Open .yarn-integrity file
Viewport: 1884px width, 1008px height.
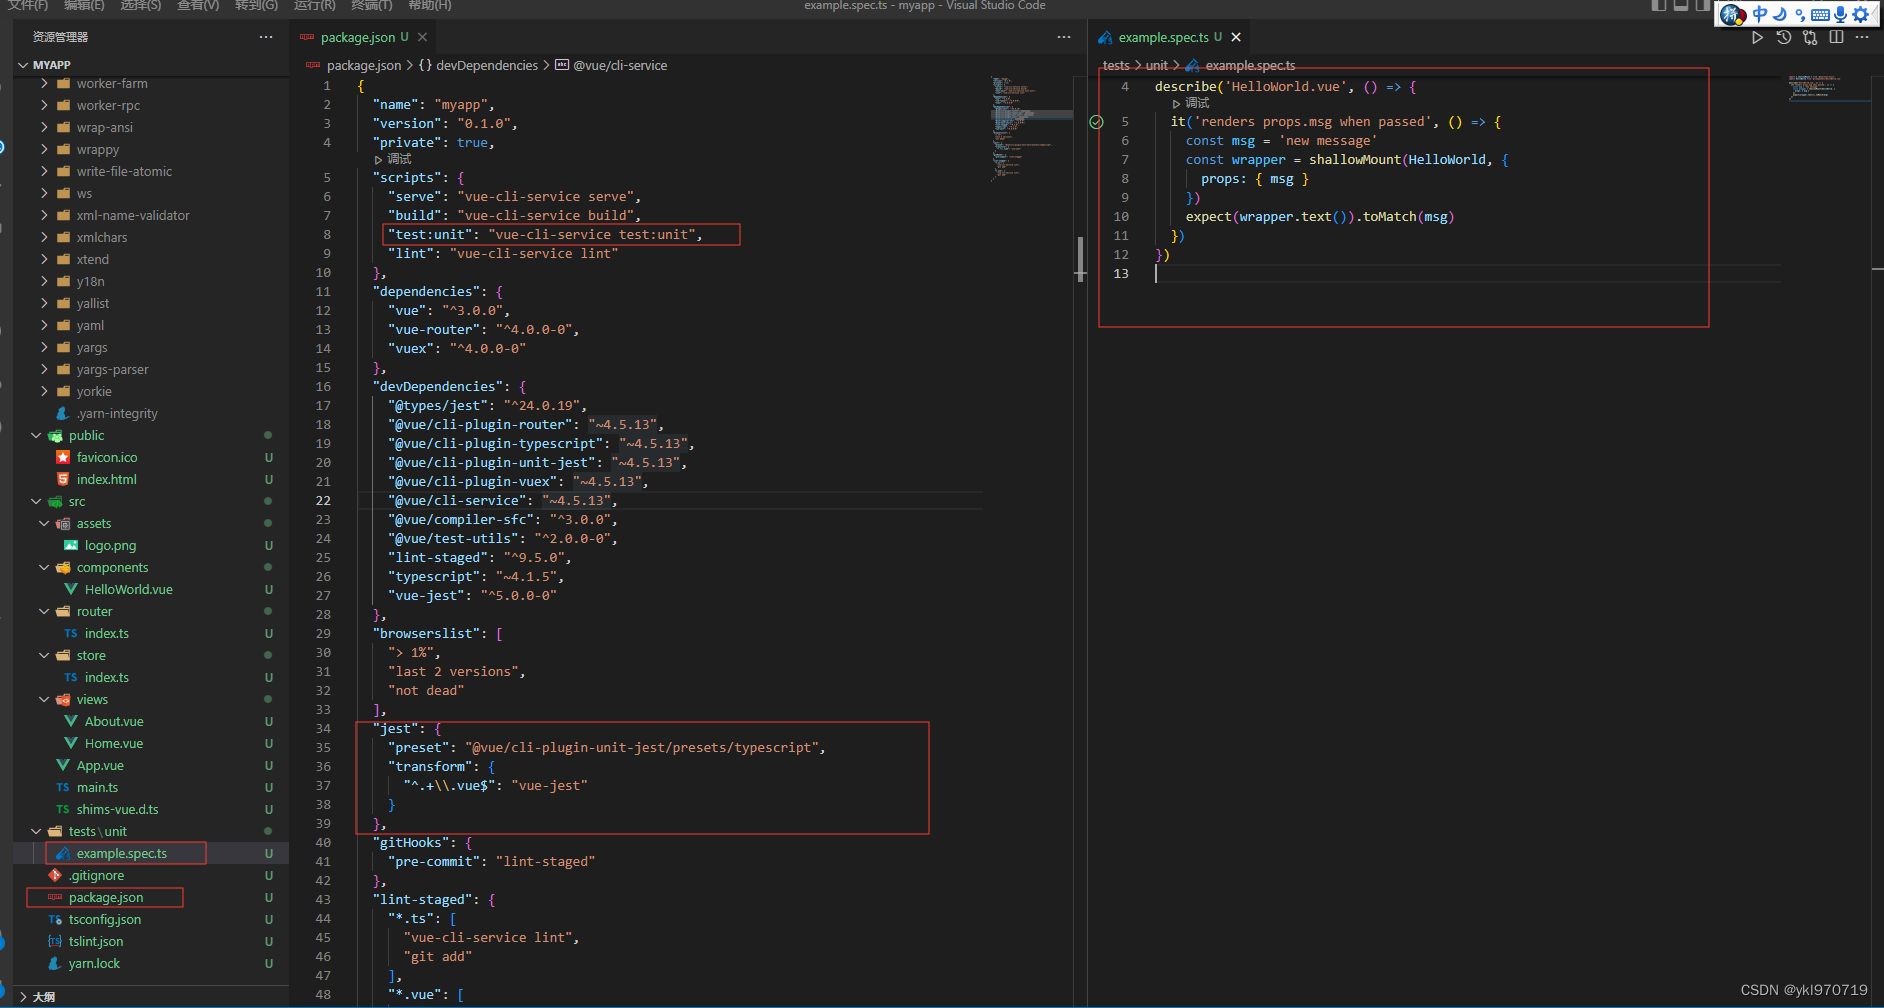coord(151,413)
